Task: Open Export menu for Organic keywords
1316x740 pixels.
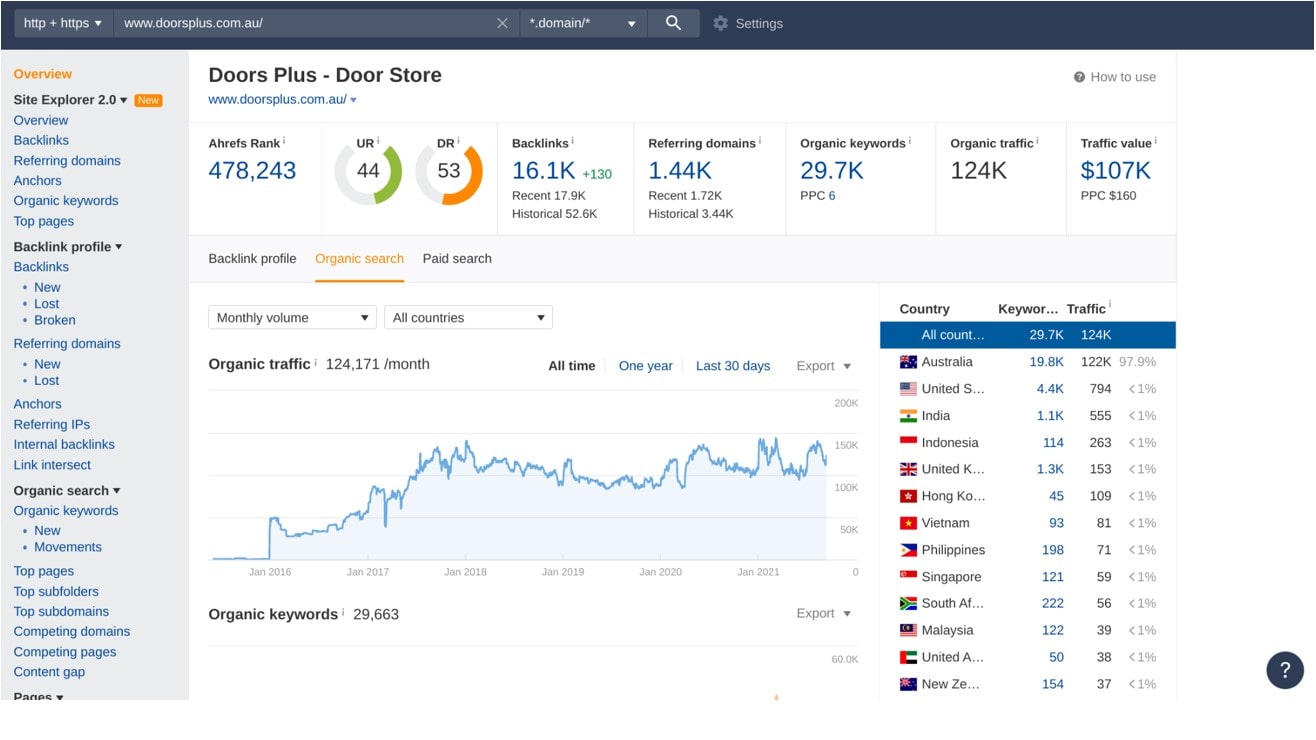Action: [824, 613]
